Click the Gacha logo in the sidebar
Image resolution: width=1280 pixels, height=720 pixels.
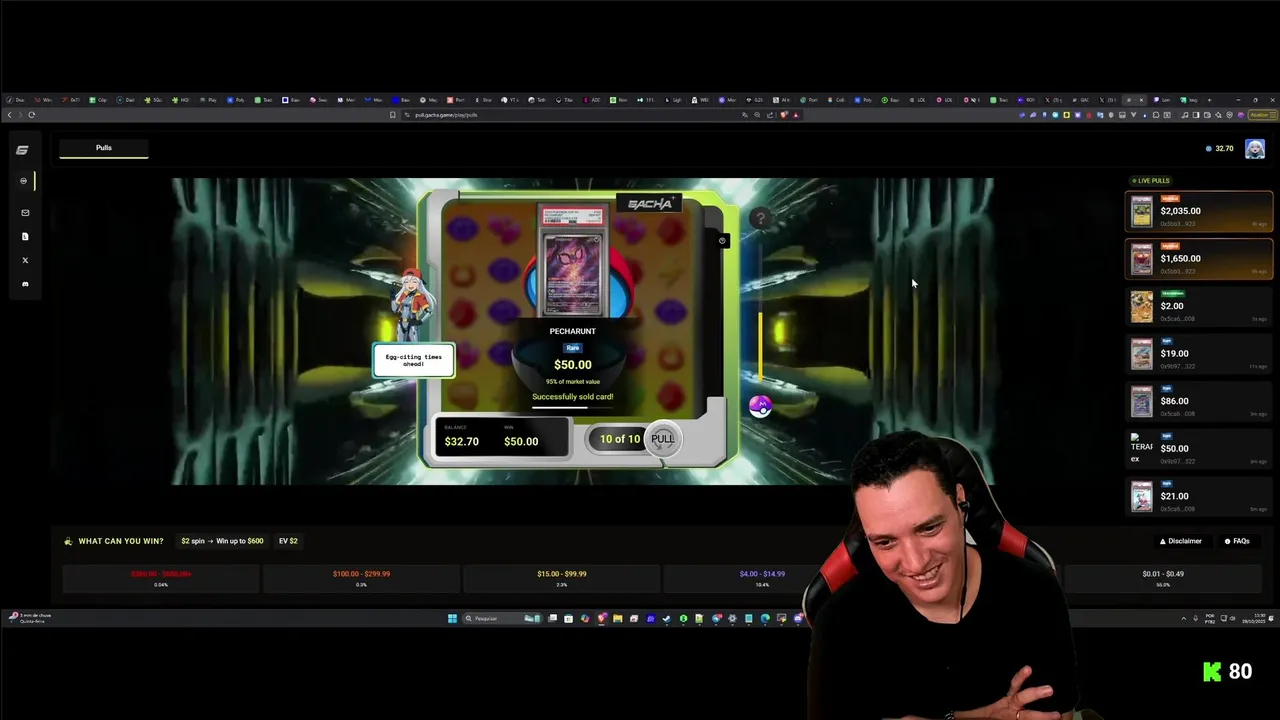[22, 150]
